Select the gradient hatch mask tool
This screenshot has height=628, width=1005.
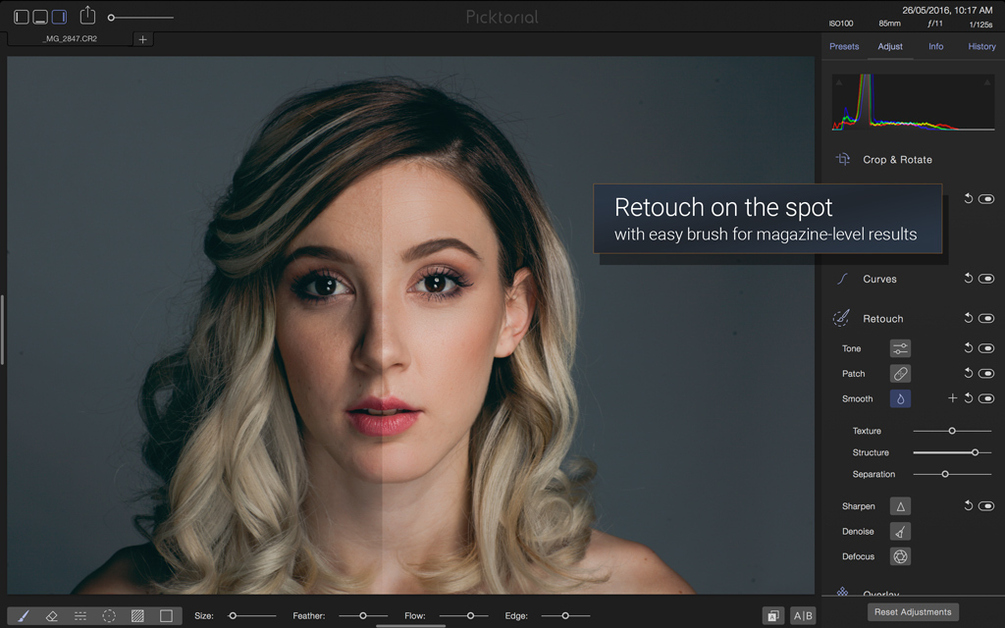click(137, 616)
